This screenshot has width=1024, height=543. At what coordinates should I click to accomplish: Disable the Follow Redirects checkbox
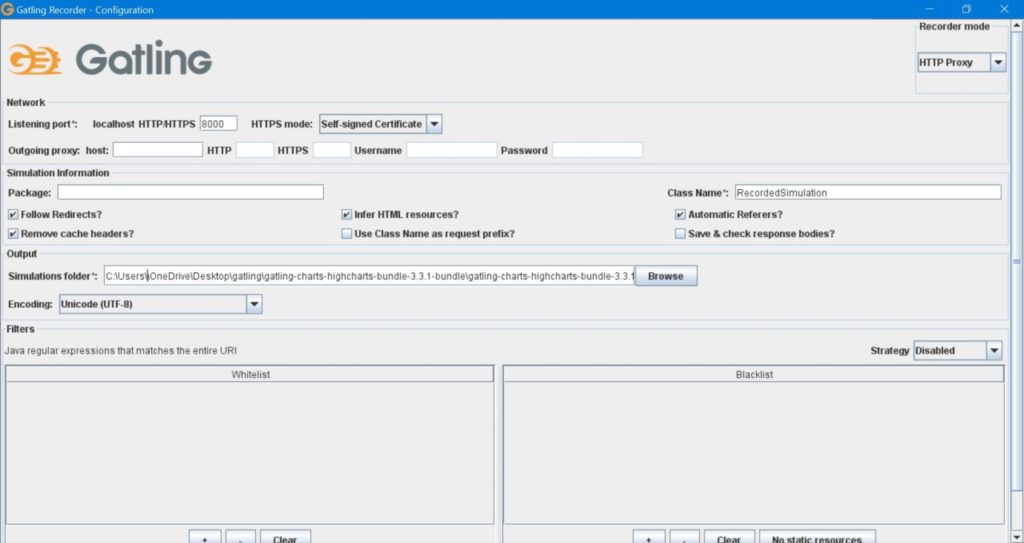[x=13, y=215]
